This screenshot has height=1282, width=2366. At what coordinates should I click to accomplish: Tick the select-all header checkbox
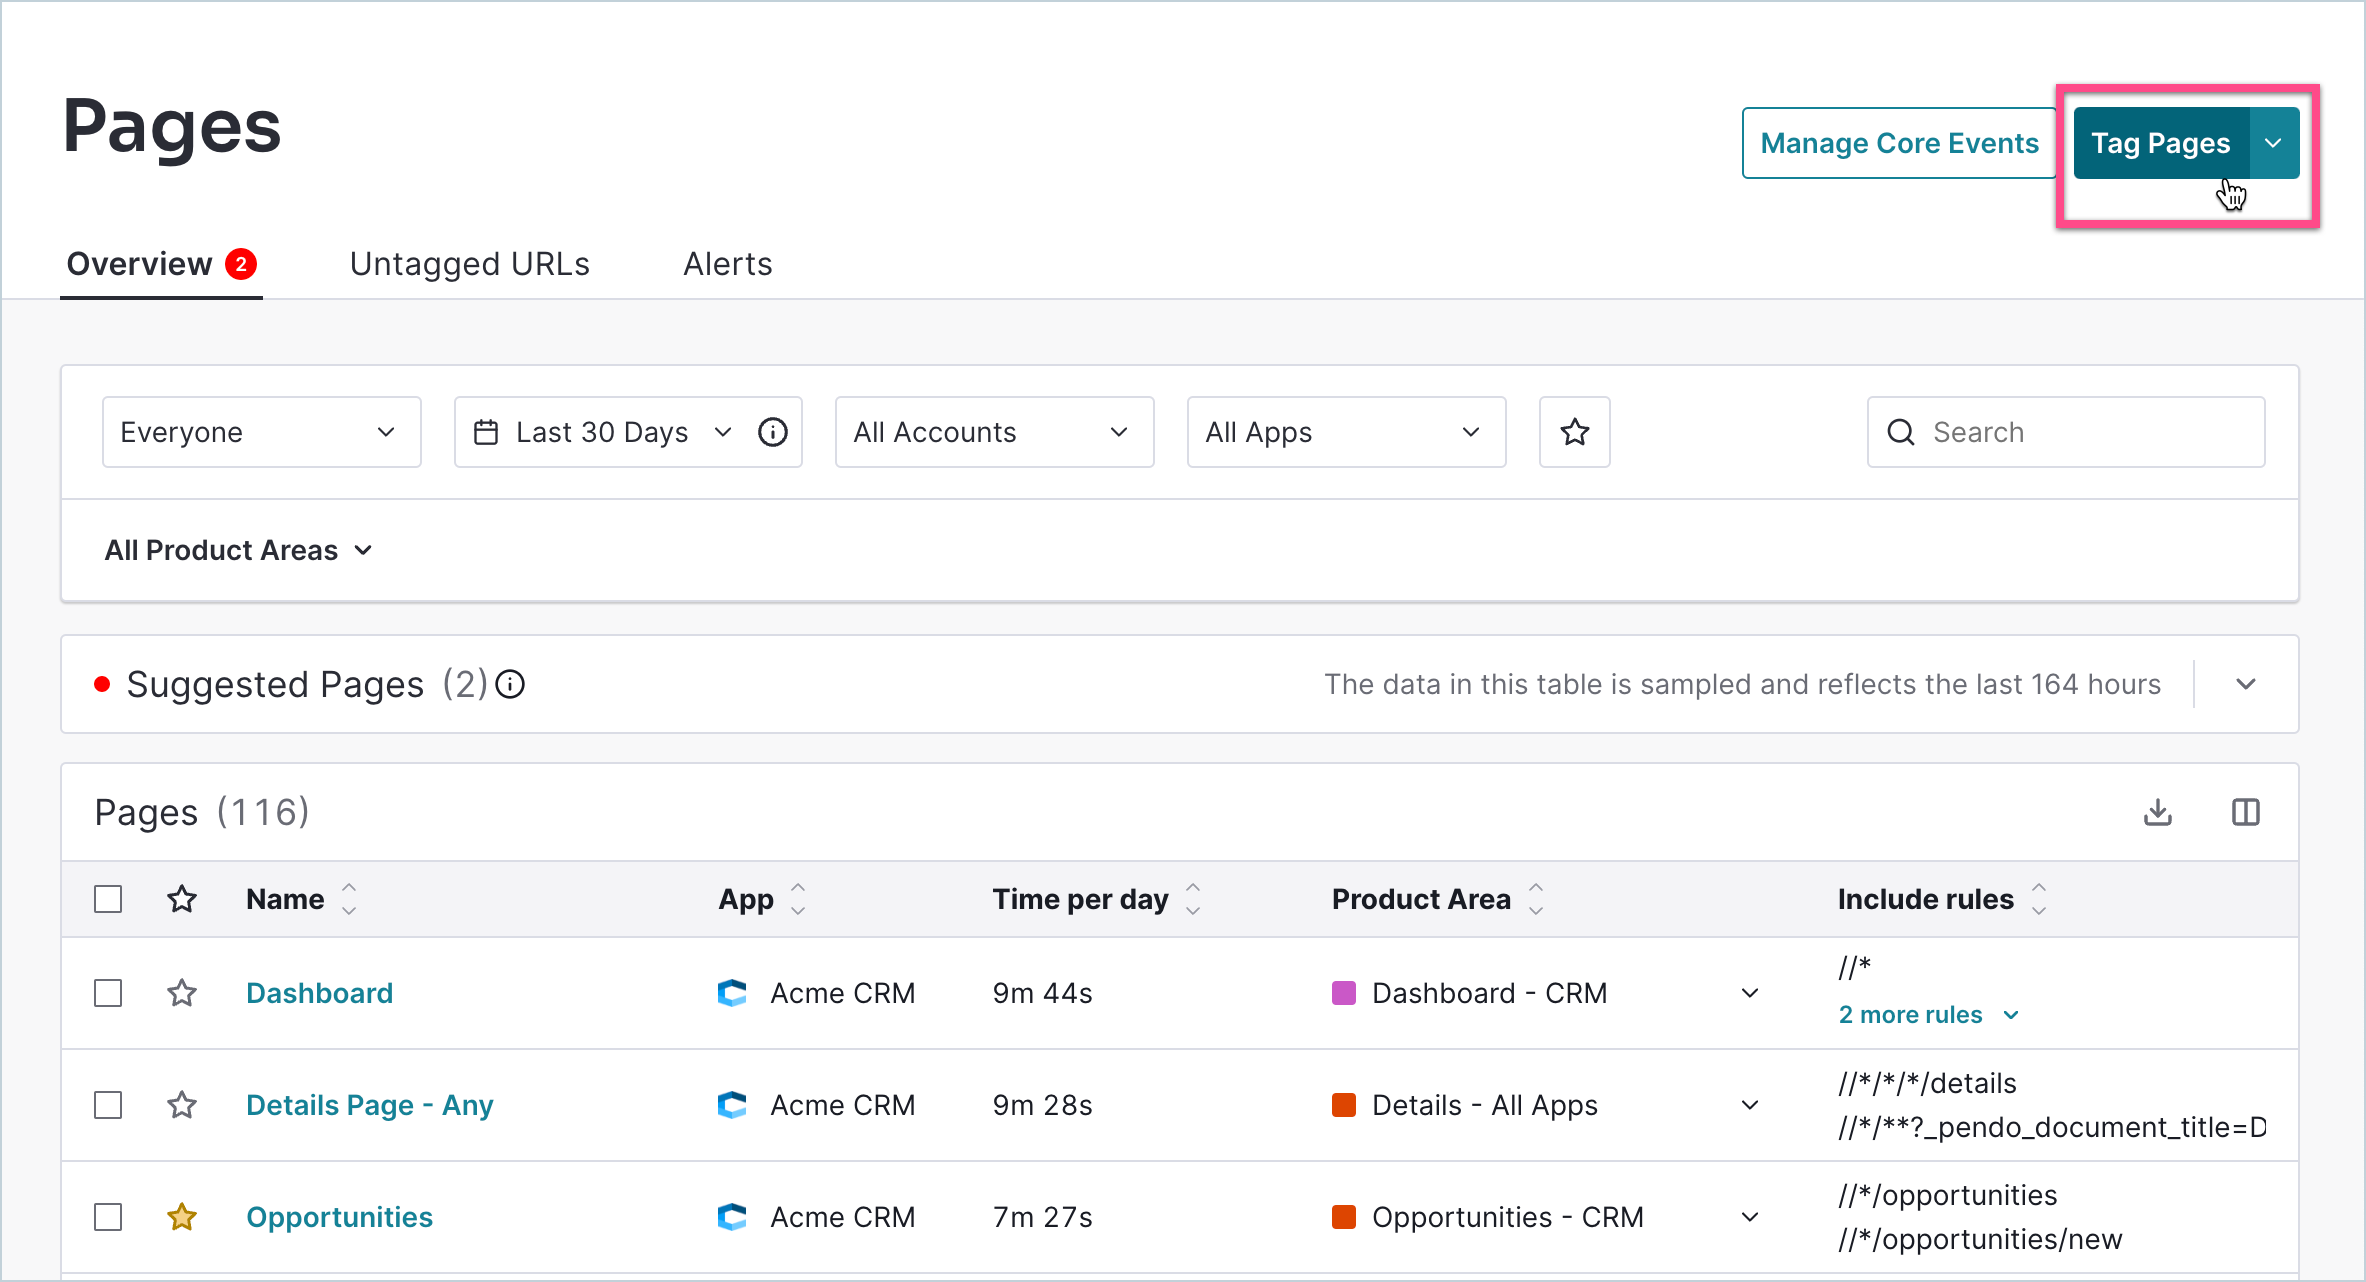coord(108,899)
